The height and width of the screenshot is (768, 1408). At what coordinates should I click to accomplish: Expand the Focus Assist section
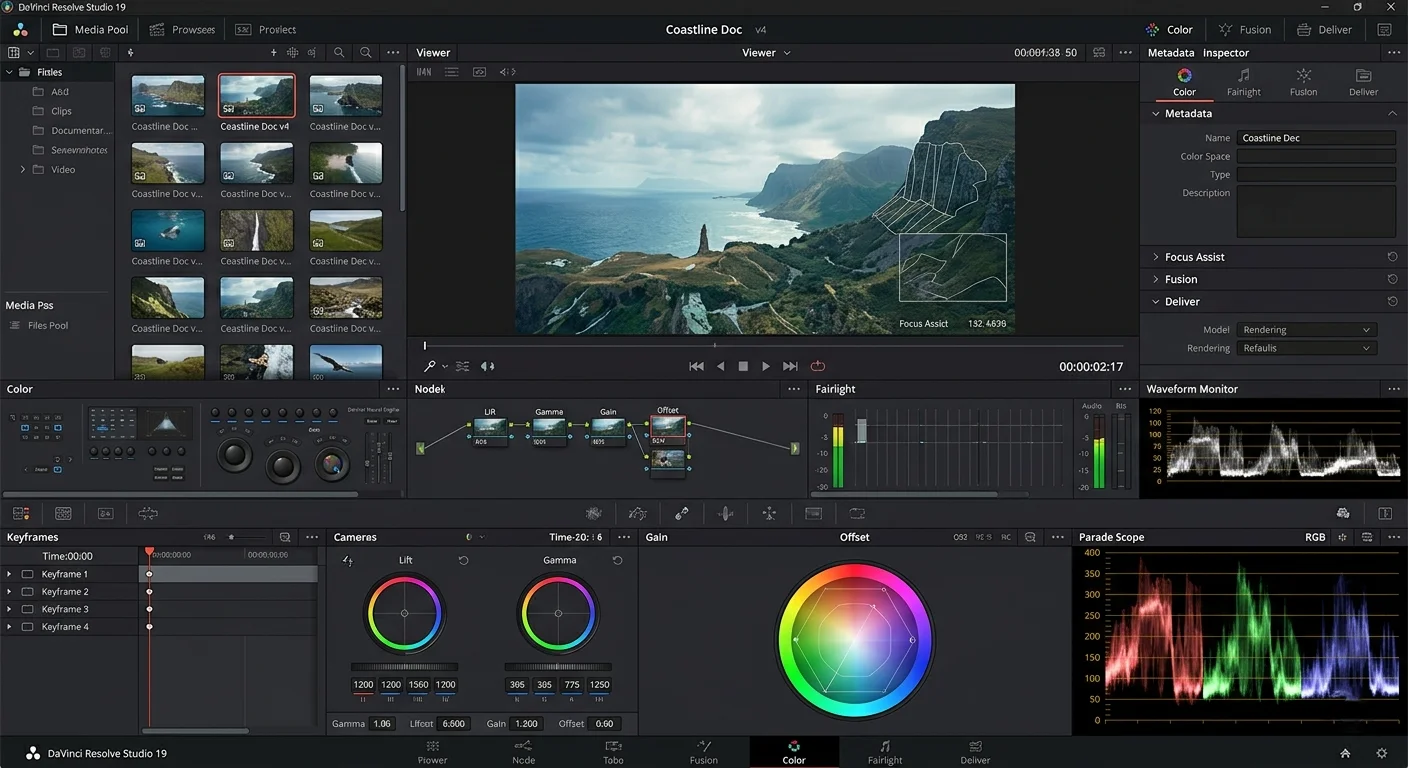pyautogui.click(x=1156, y=257)
